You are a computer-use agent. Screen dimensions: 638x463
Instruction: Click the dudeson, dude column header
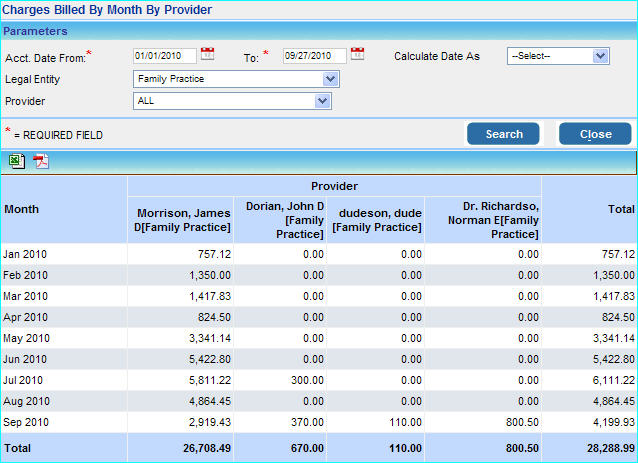coord(376,221)
